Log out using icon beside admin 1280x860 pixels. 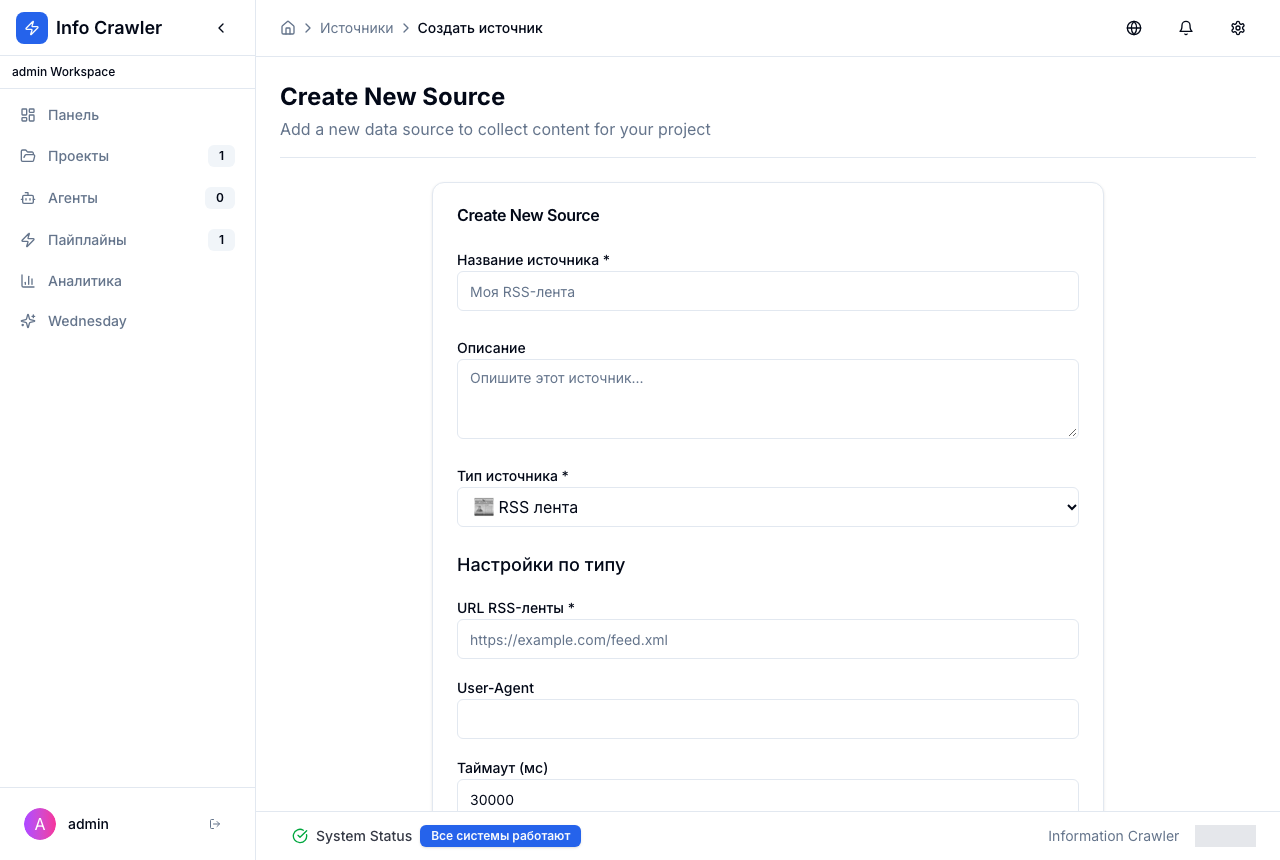pyautogui.click(x=215, y=824)
